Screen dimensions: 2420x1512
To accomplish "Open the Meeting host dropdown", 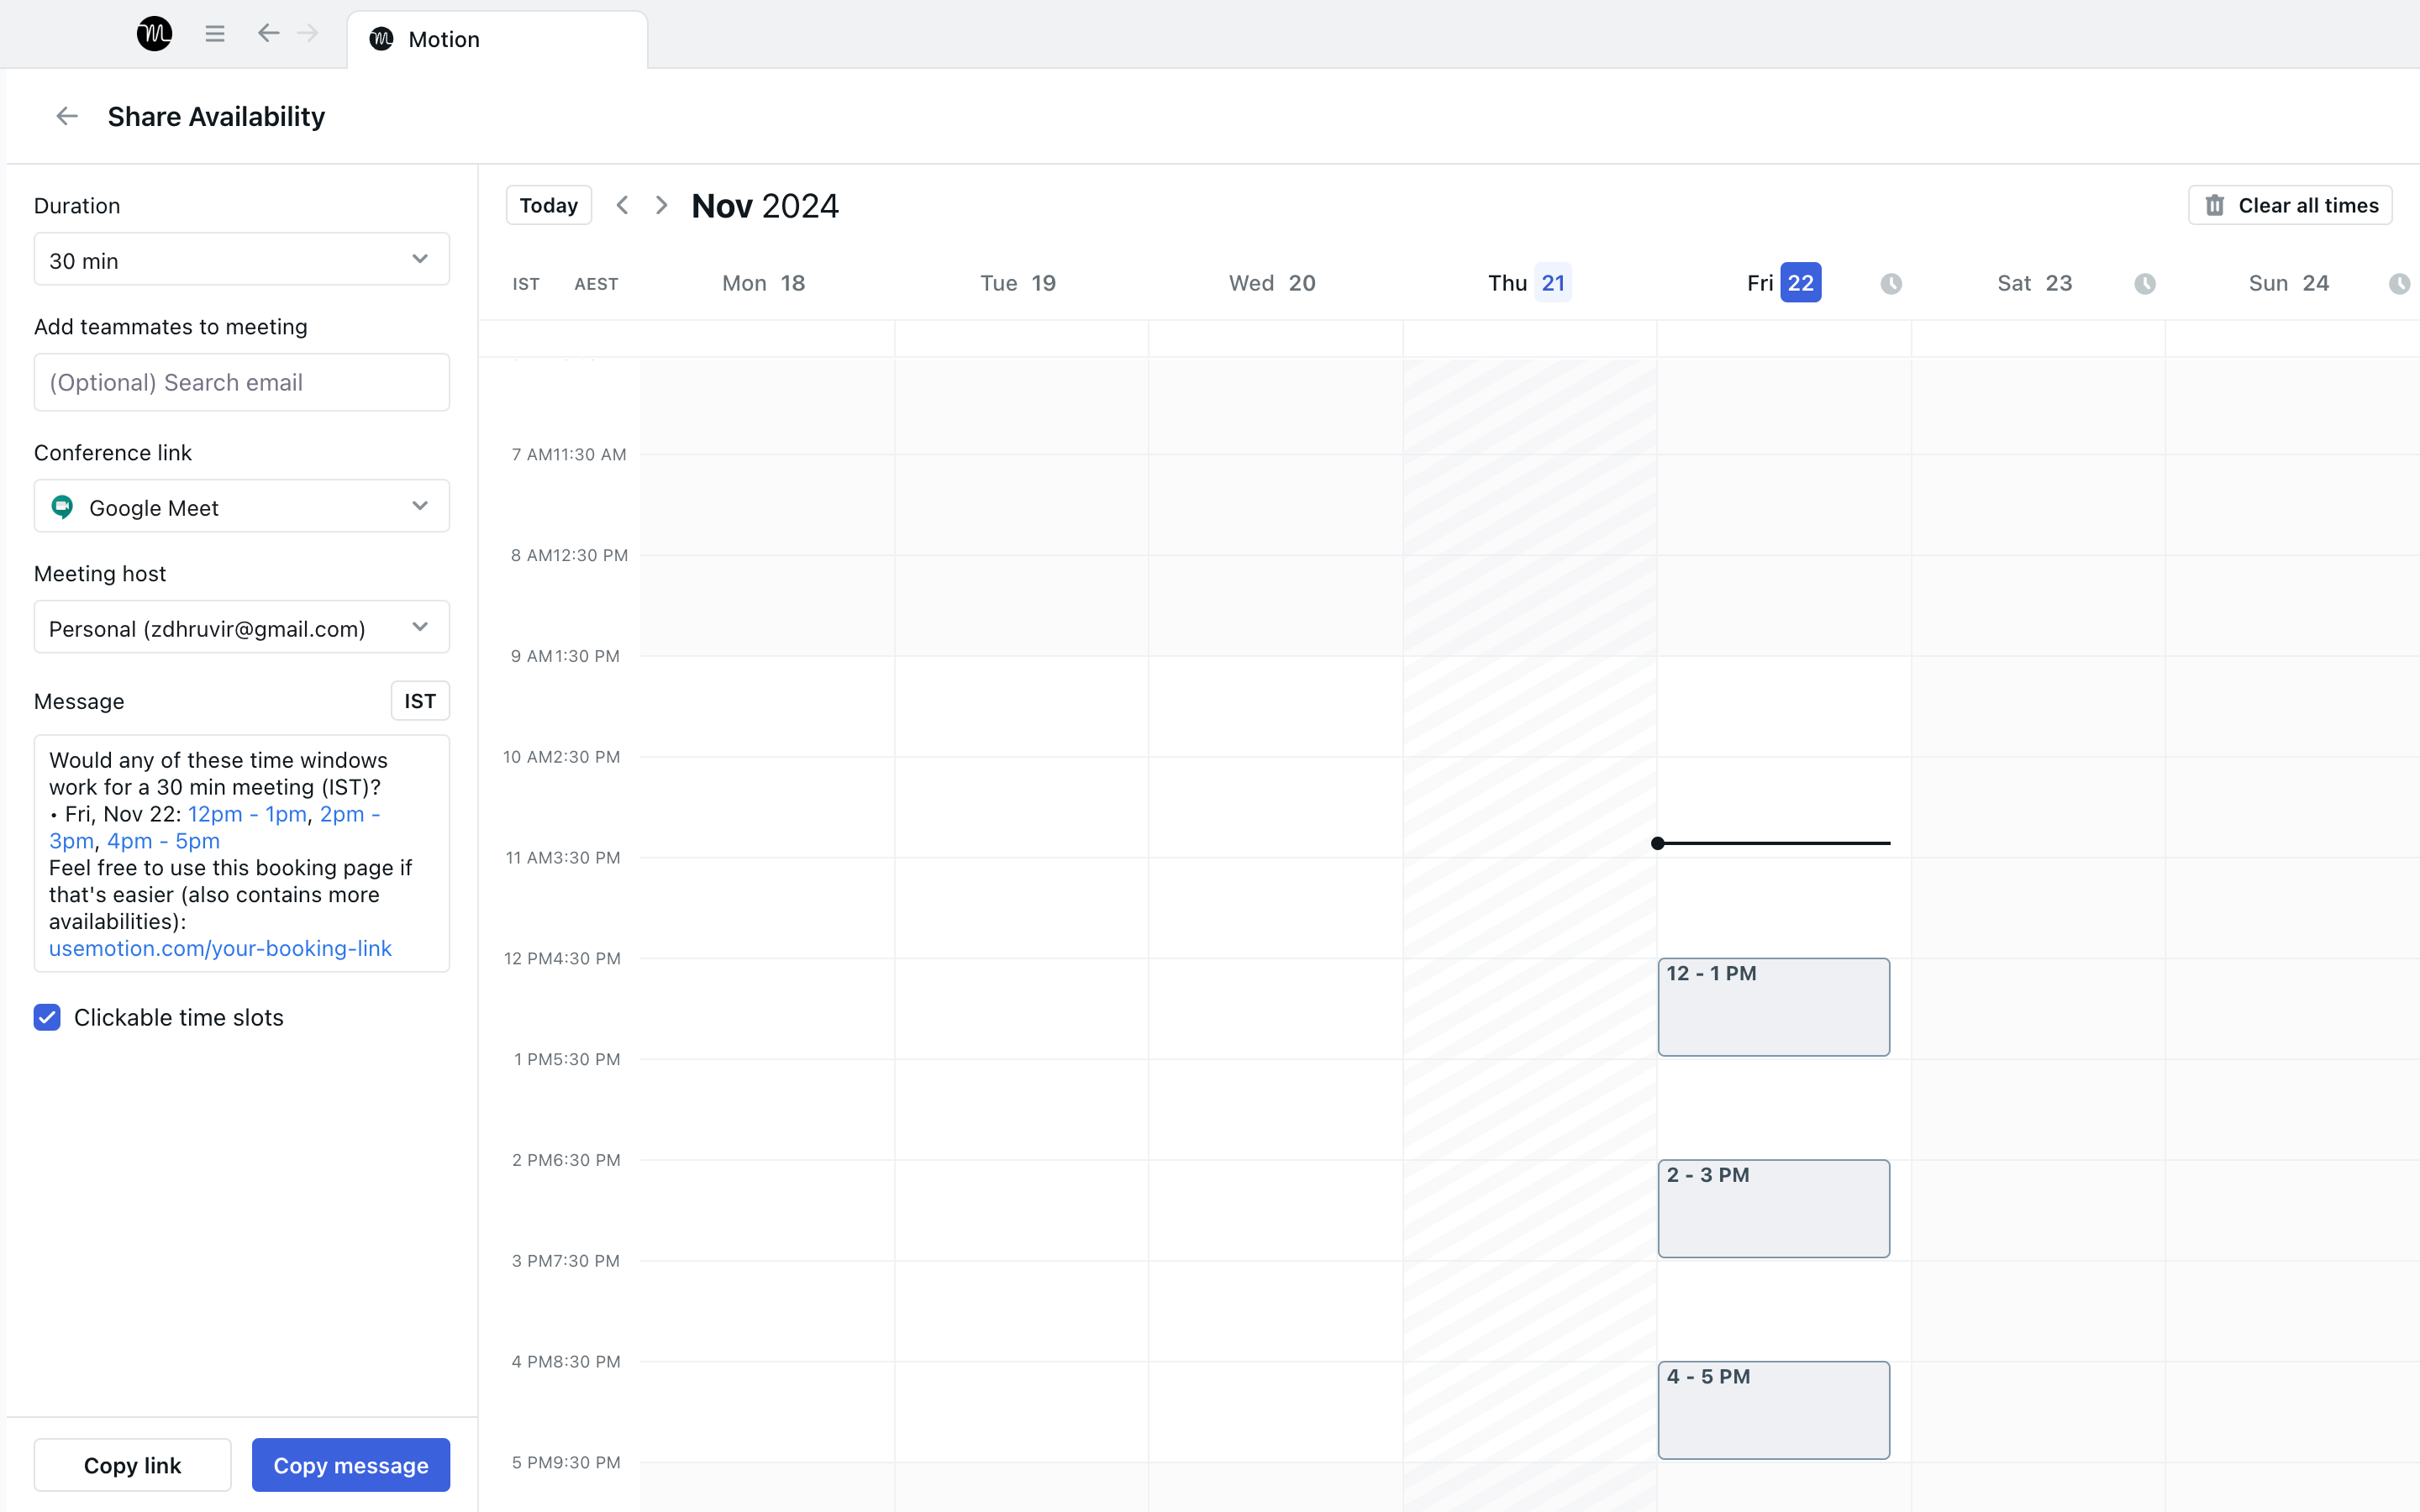I will (x=242, y=628).
